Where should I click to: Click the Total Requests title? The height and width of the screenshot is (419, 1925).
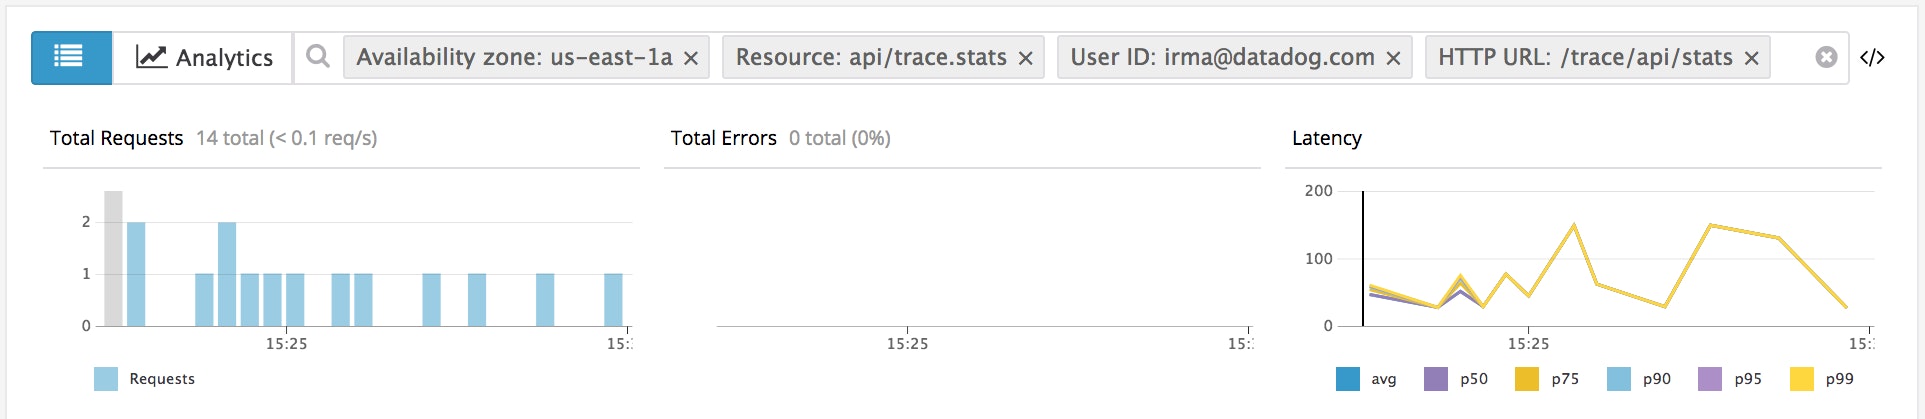point(117,138)
